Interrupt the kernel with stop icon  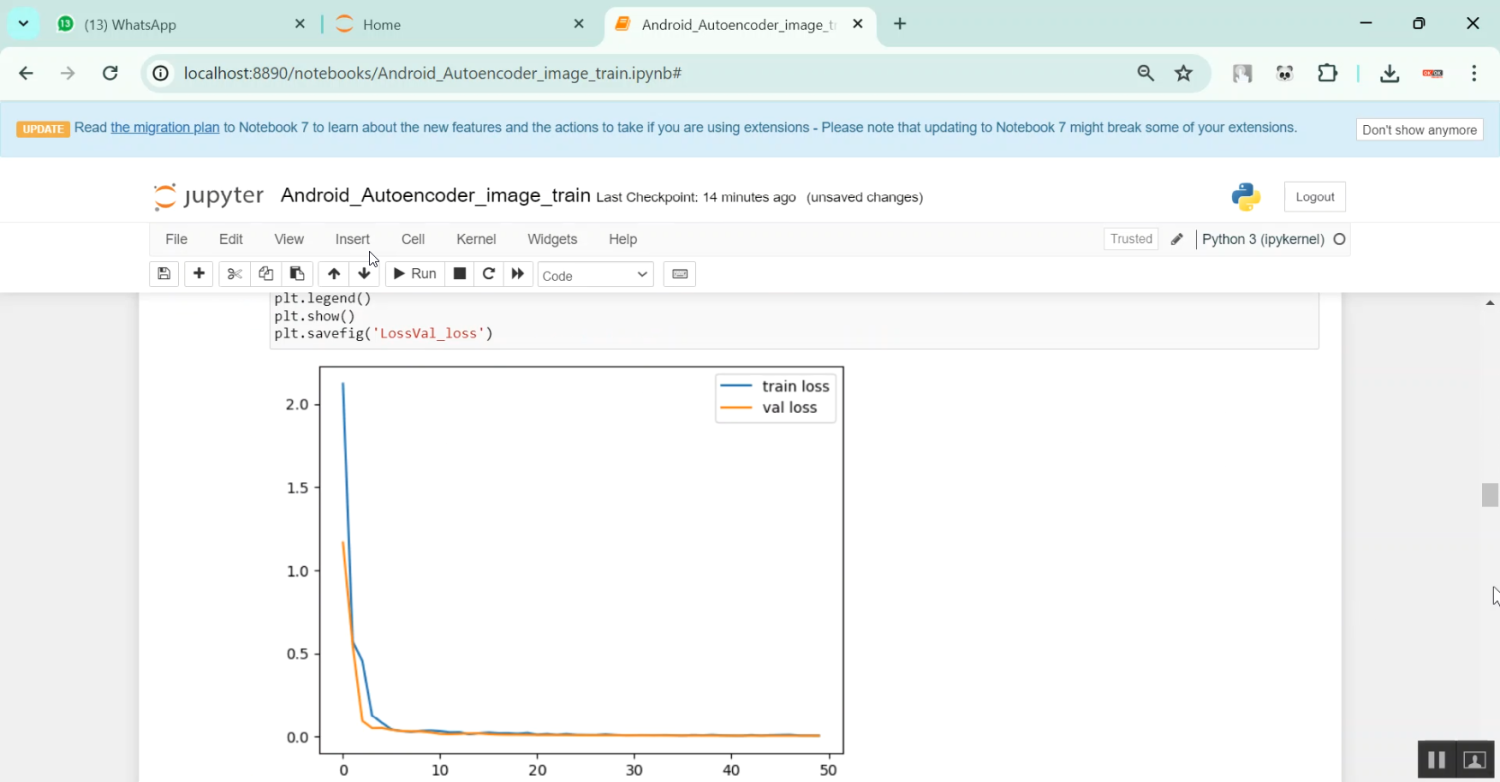coord(460,274)
